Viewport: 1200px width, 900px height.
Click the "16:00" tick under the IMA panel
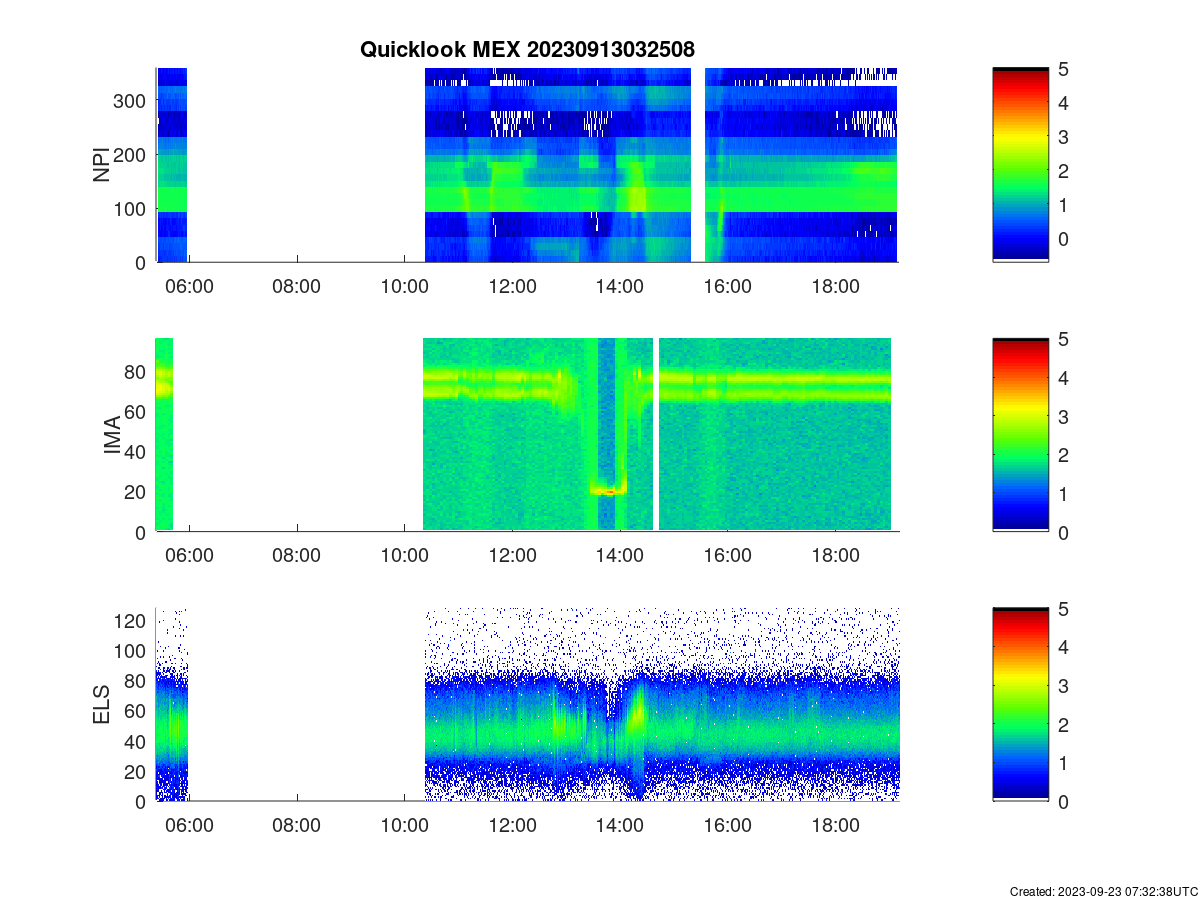coord(728,556)
